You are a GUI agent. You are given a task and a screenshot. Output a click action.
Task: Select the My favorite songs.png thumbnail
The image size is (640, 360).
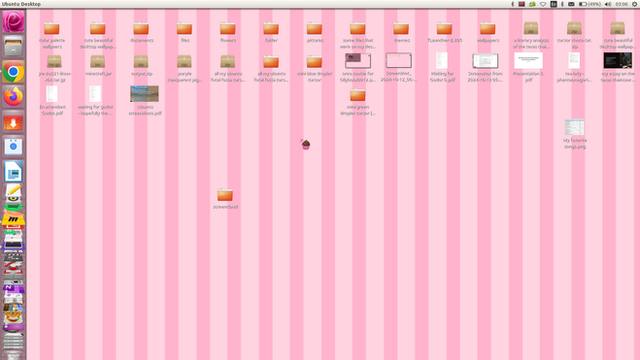(x=574, y=127)
